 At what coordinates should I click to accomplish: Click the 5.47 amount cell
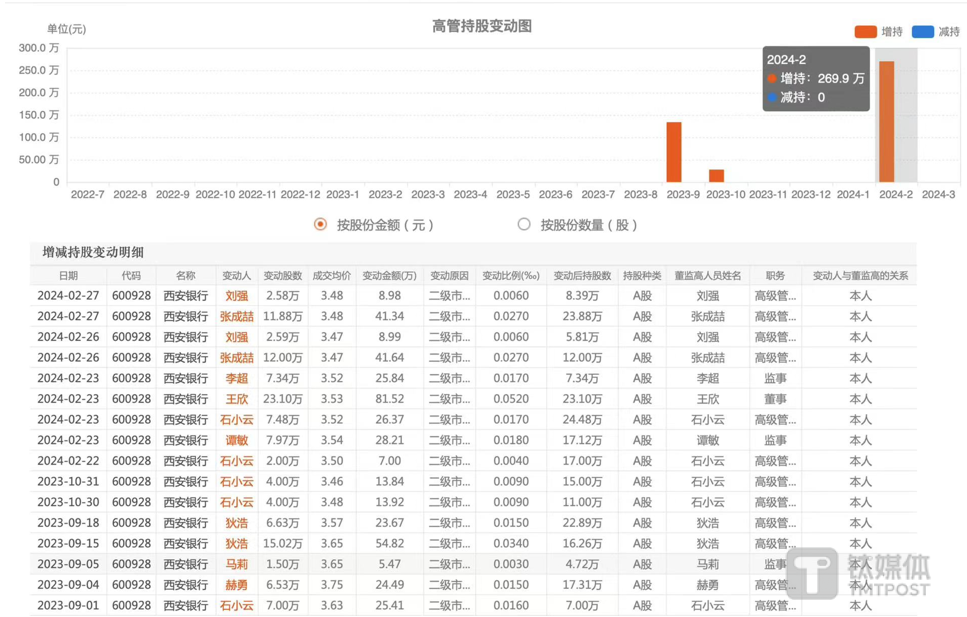390,564
